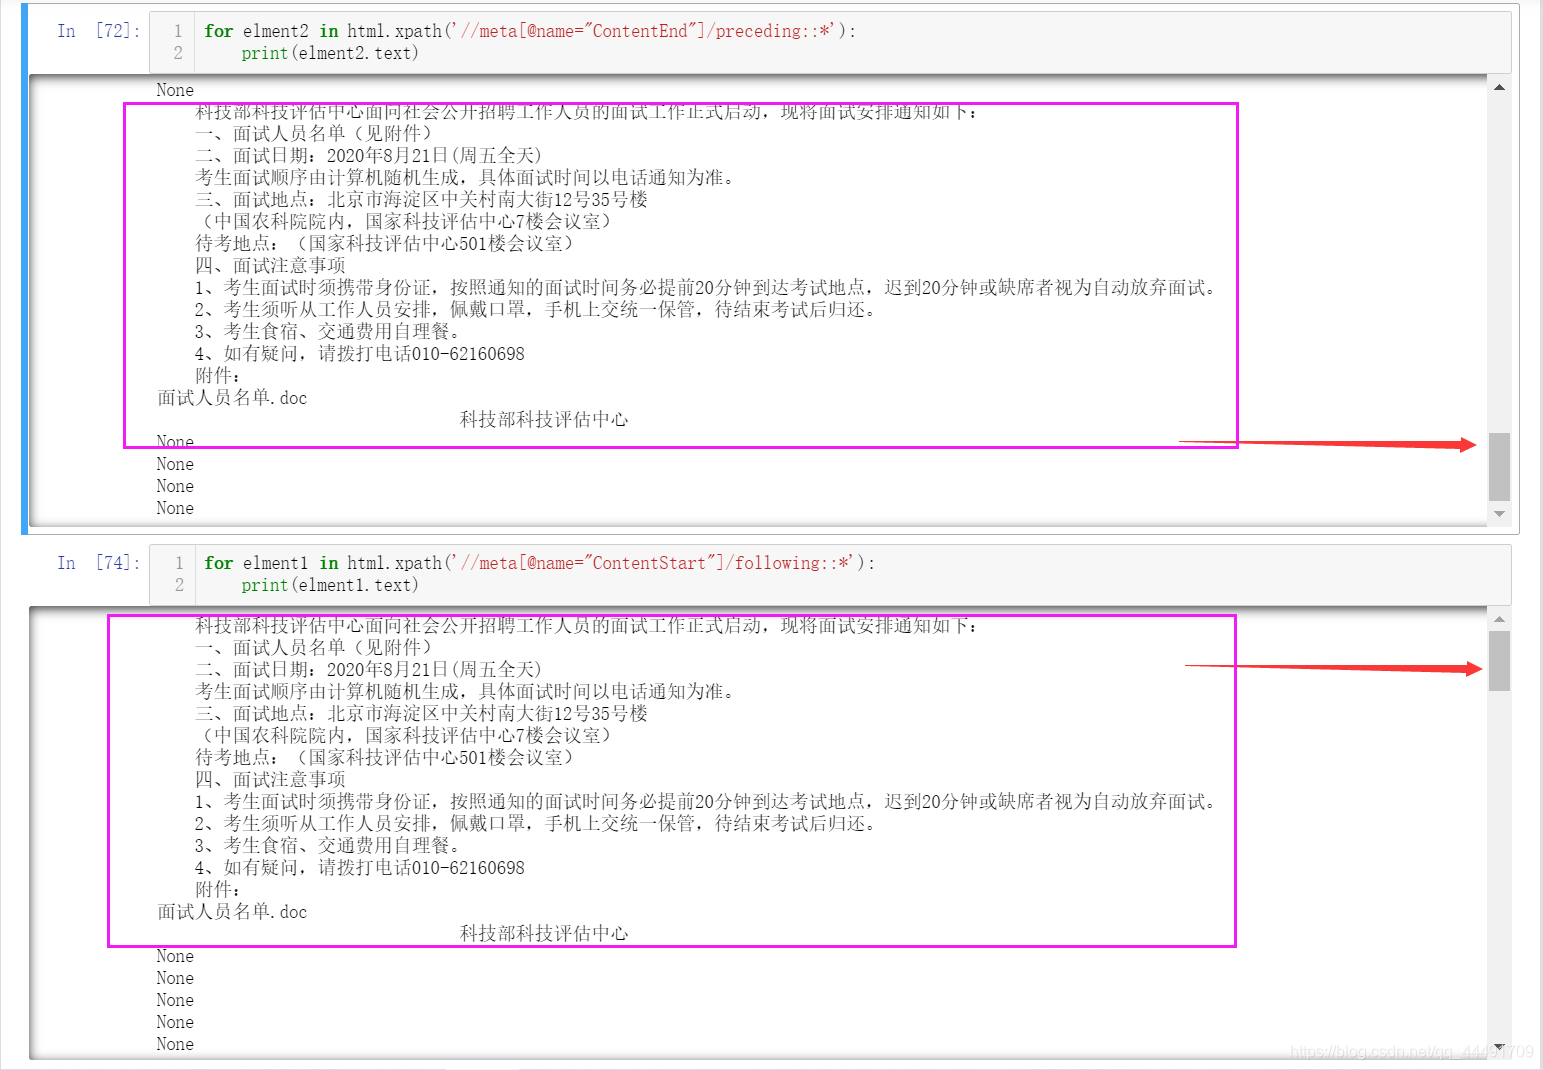Click the scrollbar thumb in cell 74 output
Image resolution: width=1543 pixels, height=1070 pixels.
pyautogui.click(x=1499, y=660)
